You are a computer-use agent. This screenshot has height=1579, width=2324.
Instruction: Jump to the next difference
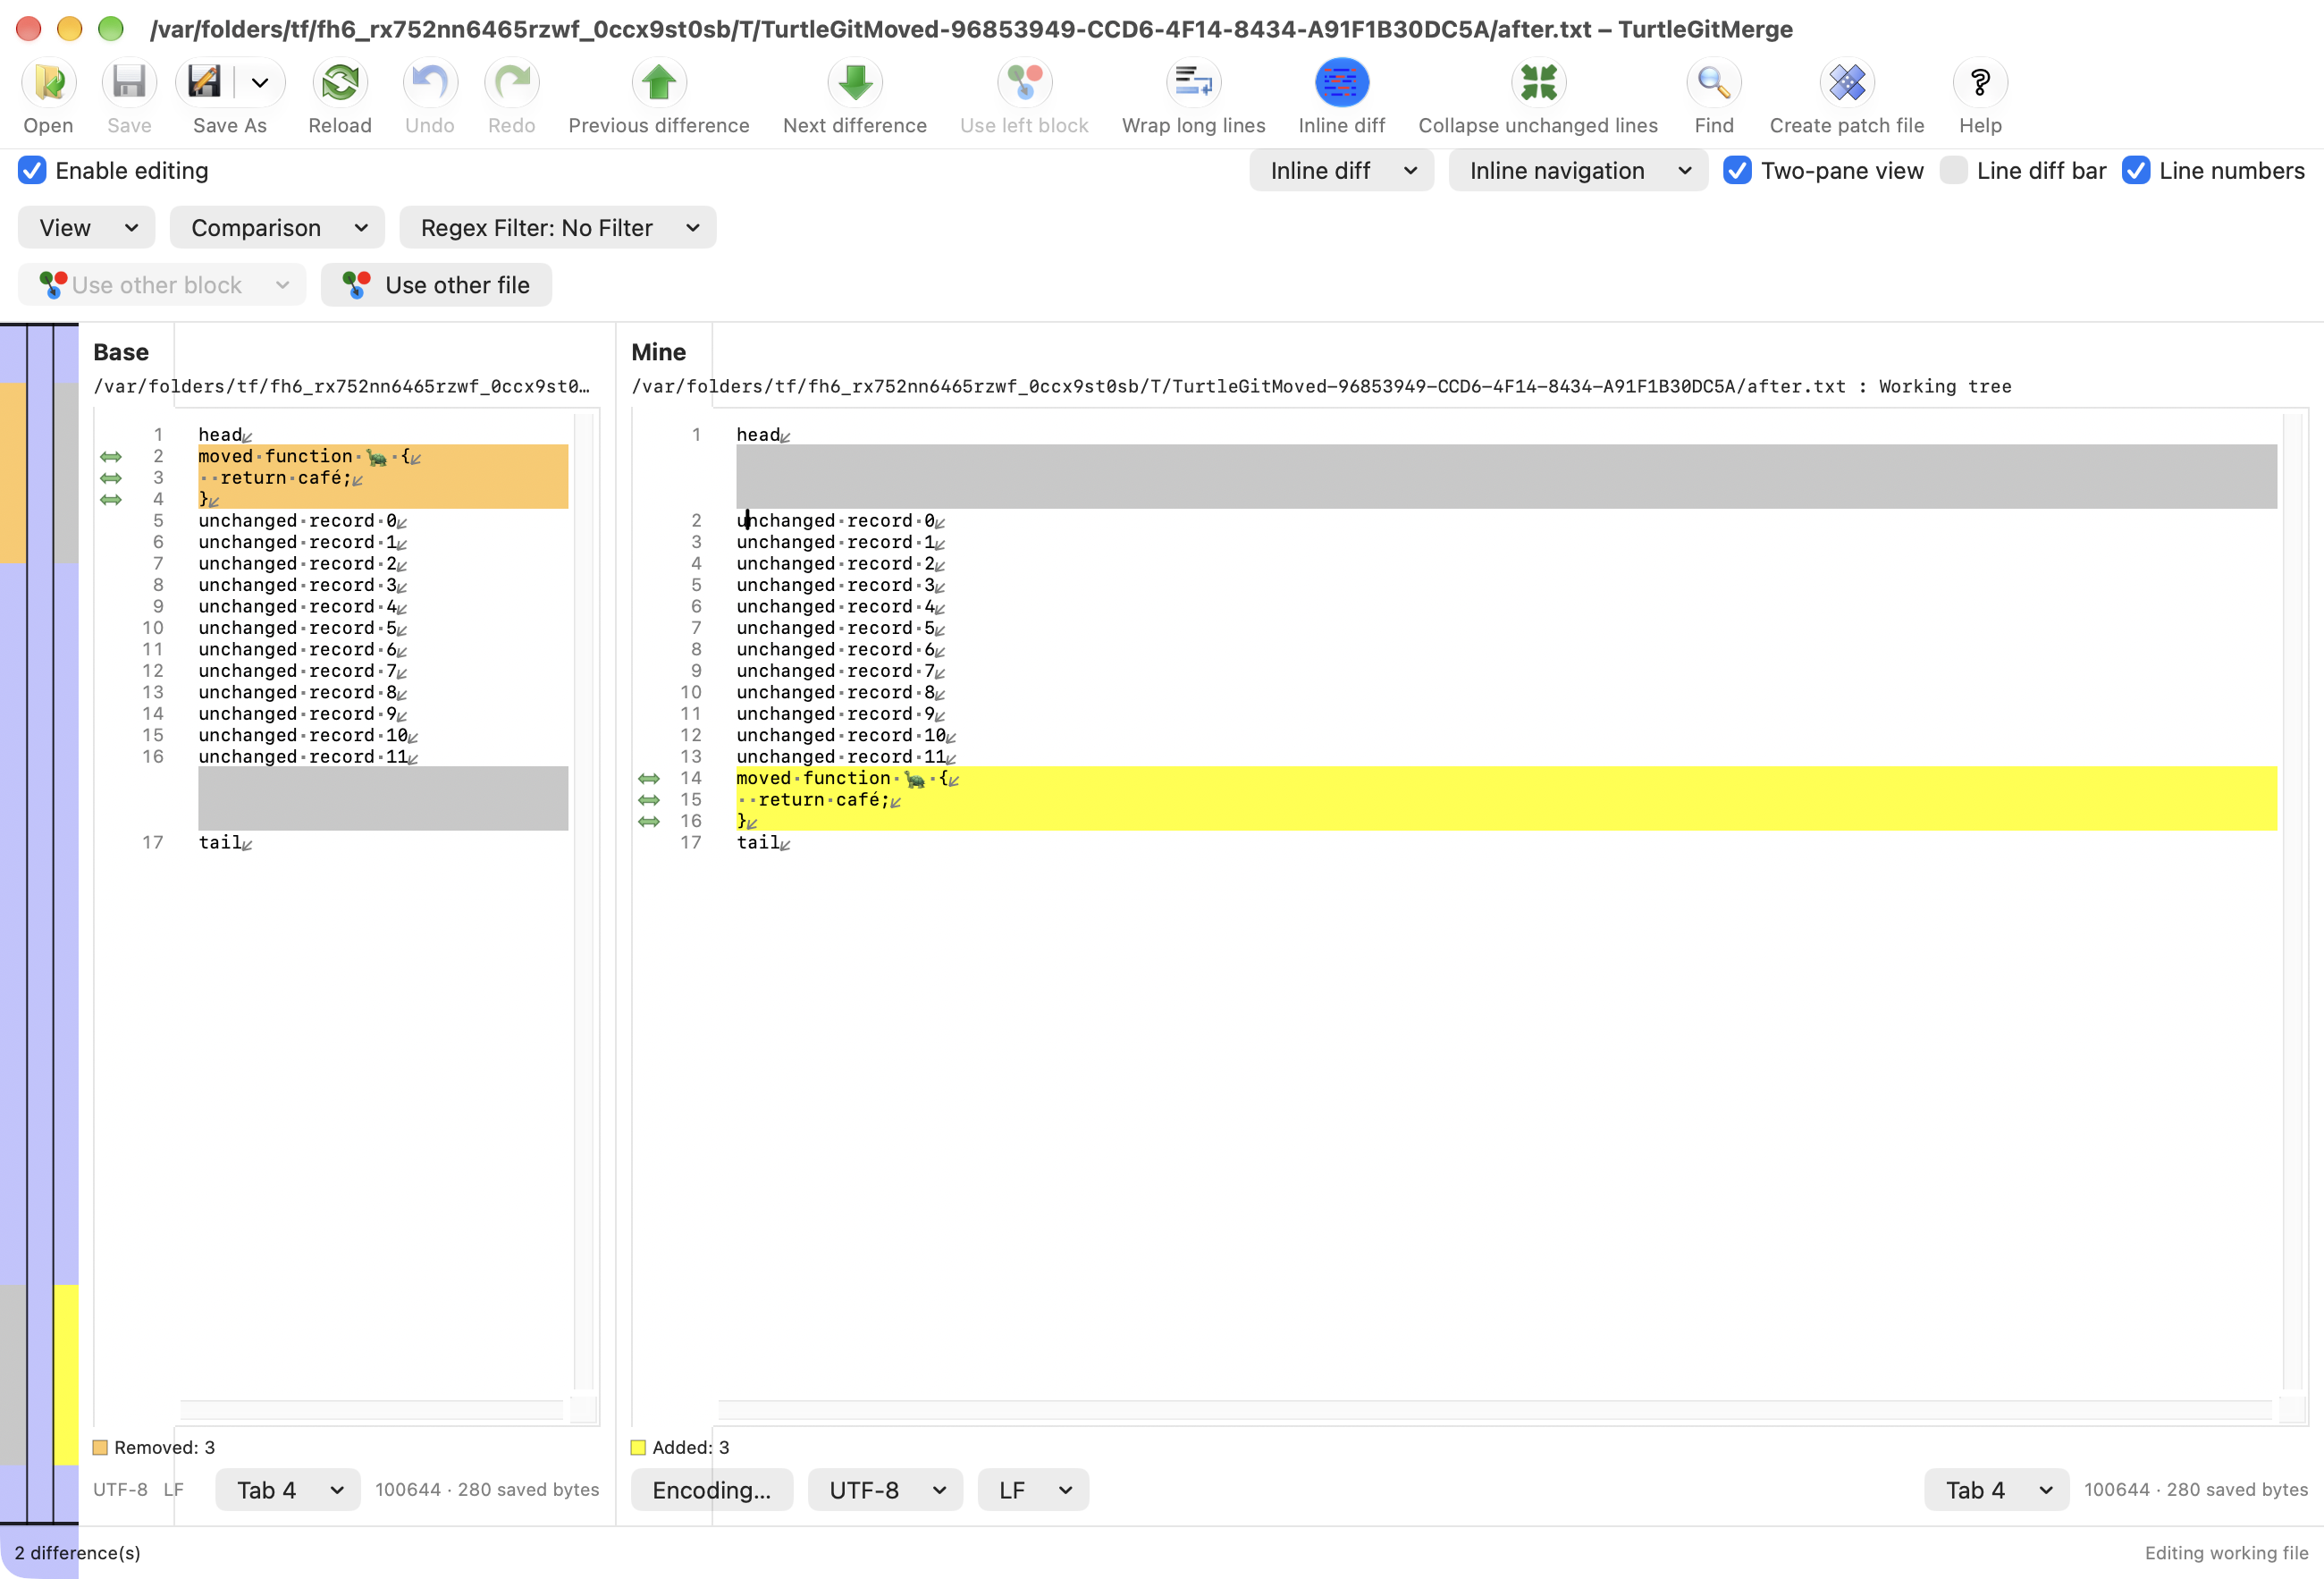click(x=855, y=83)
